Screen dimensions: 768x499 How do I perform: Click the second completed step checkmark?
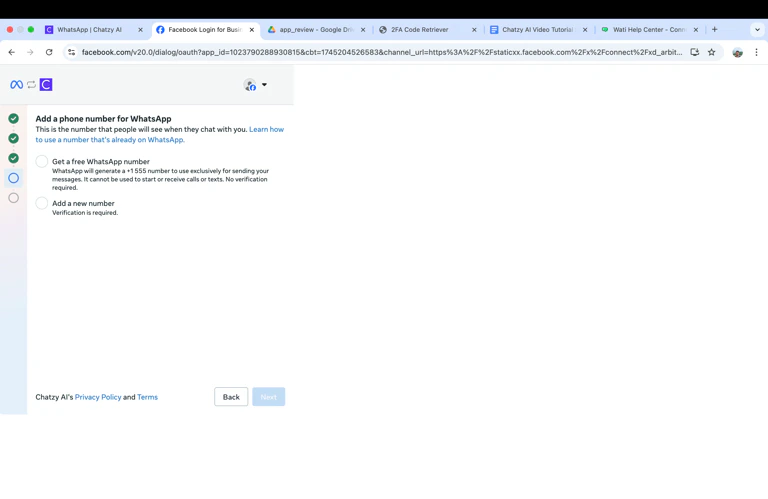(14, 138)
